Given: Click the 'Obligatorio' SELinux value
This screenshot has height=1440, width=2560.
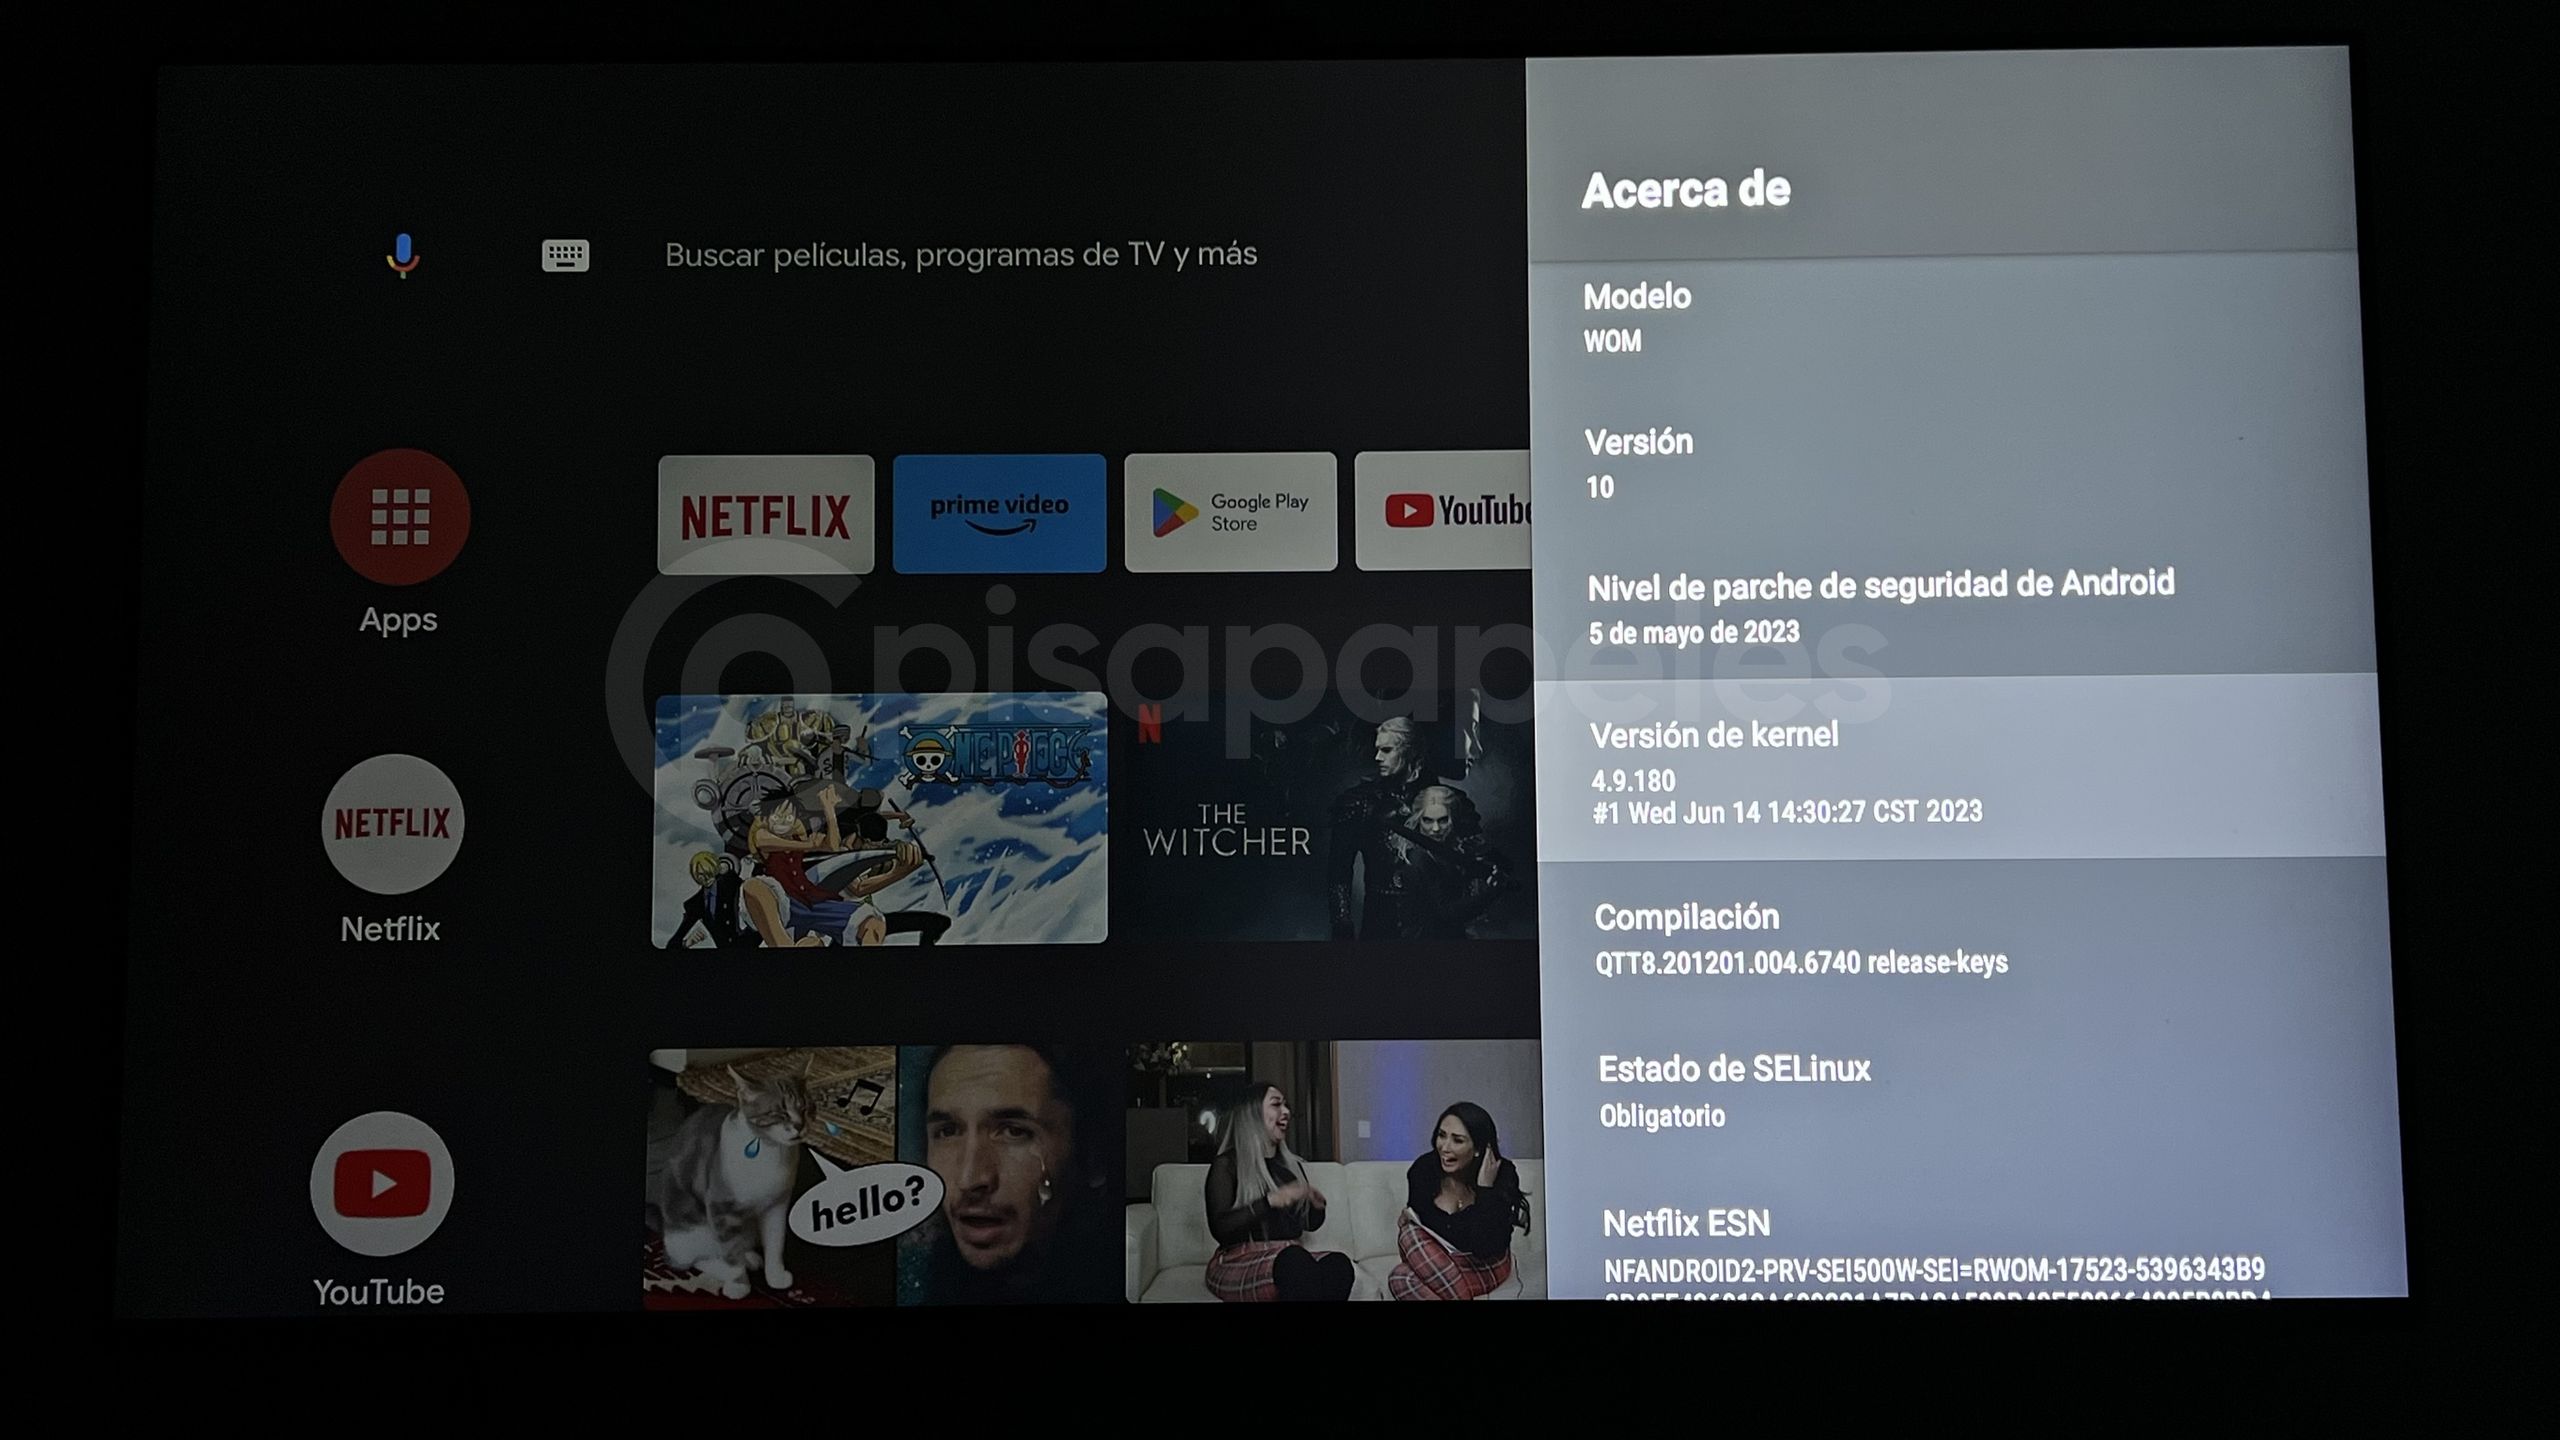Looking at the screenshot, I should click(1662, 1115).
